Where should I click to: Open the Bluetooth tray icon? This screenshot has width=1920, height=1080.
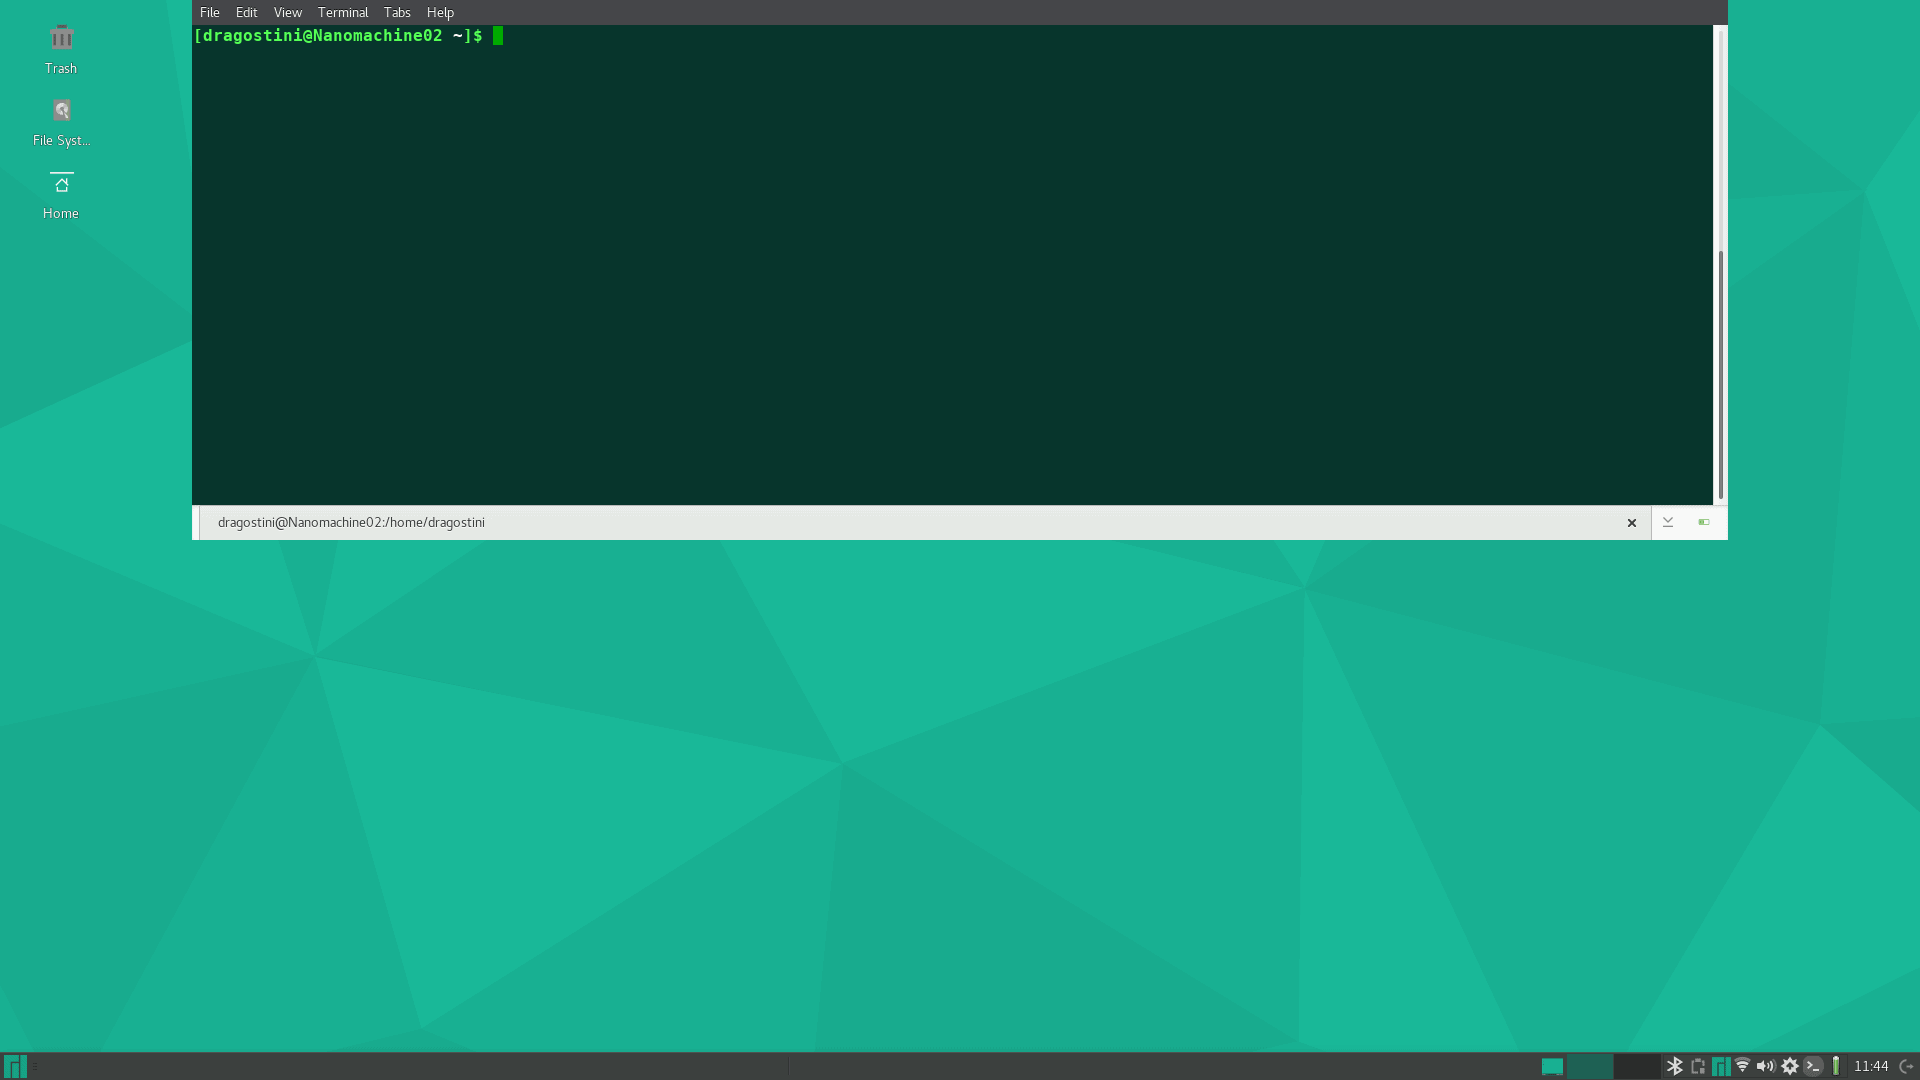[x=1674, y=1066]
